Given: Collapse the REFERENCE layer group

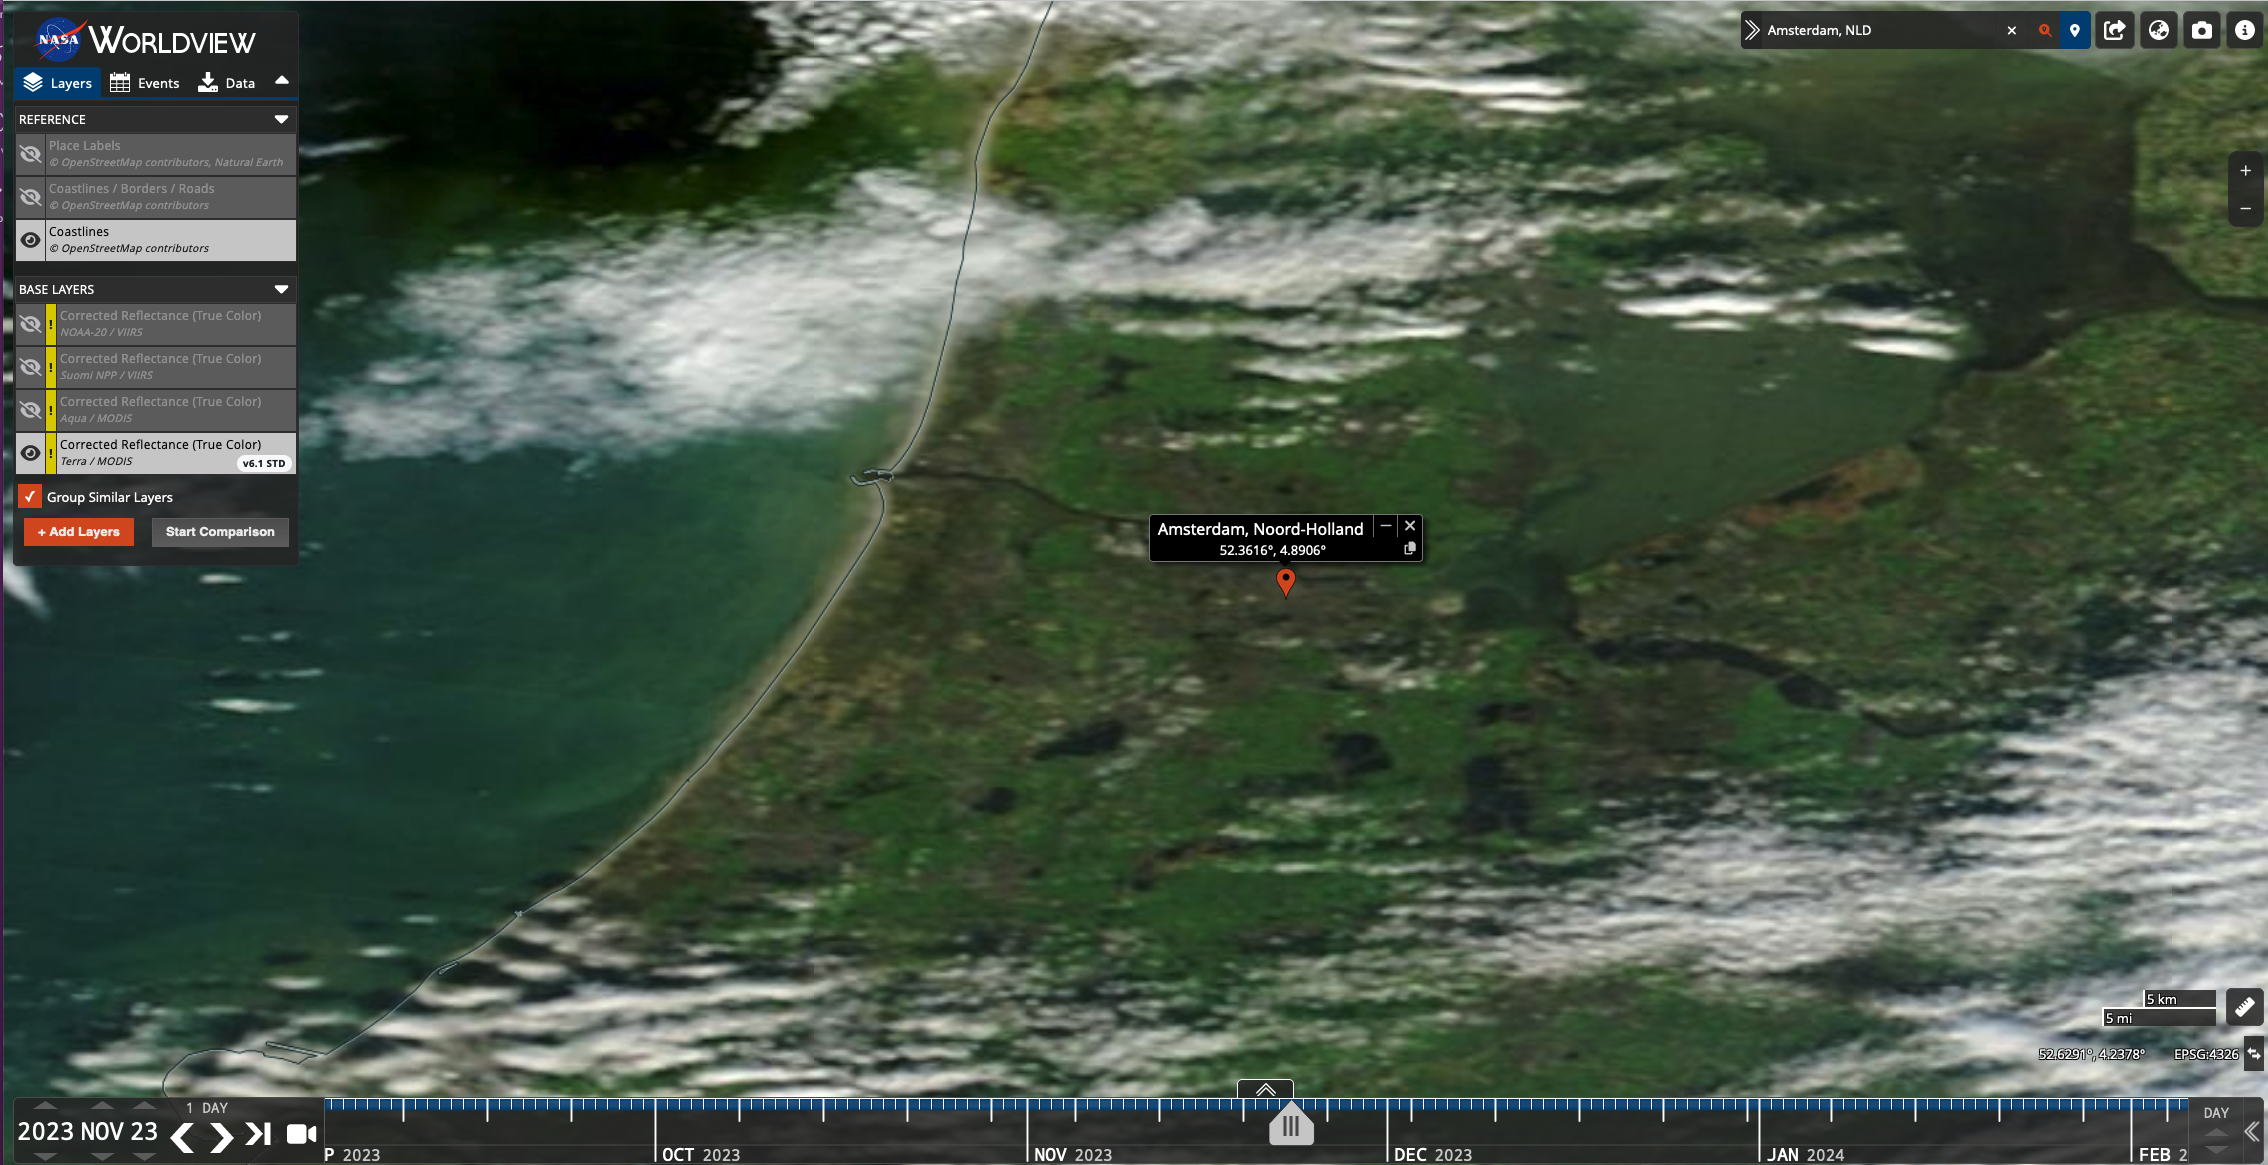Looking at the screenshot, I should point(281,119).
